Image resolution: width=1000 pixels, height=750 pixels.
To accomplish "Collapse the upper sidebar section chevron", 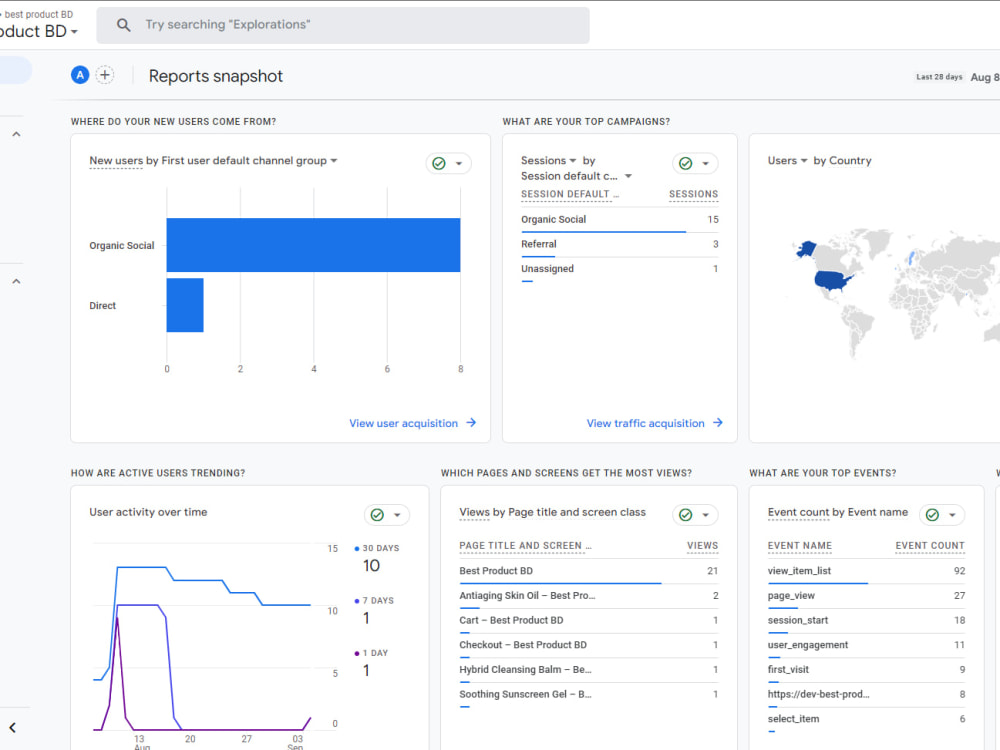I will pyautogui.click(x=17, y=134).
